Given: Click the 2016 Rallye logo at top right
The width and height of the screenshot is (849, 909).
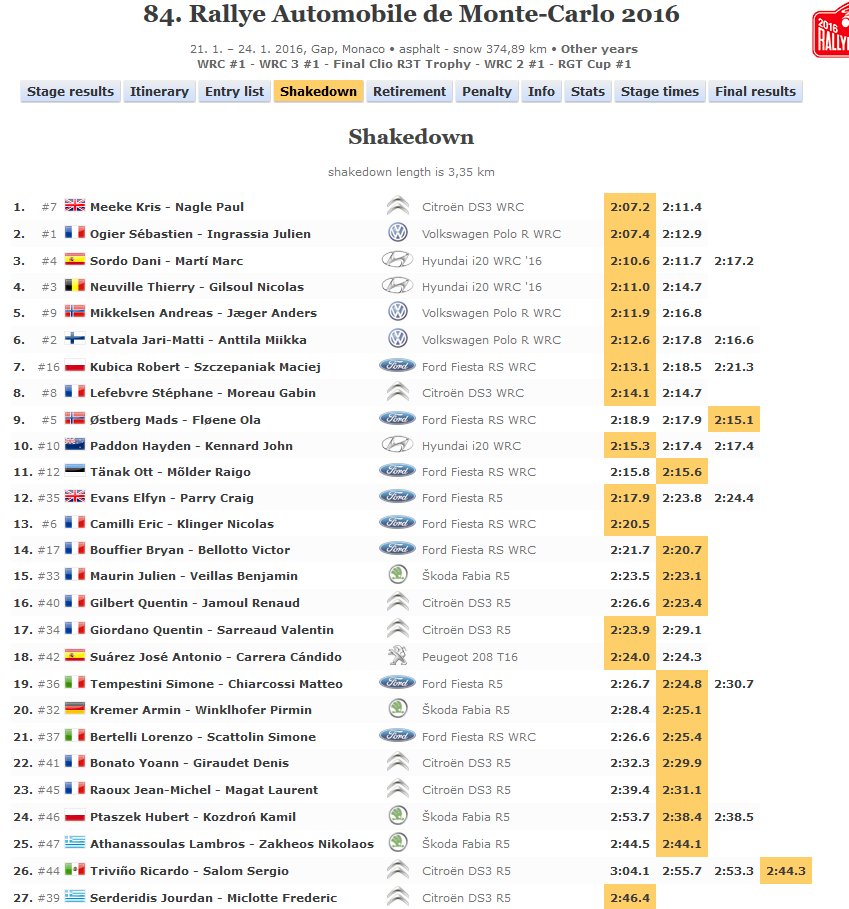Looking at the screenshot, I should coord(830,30).
